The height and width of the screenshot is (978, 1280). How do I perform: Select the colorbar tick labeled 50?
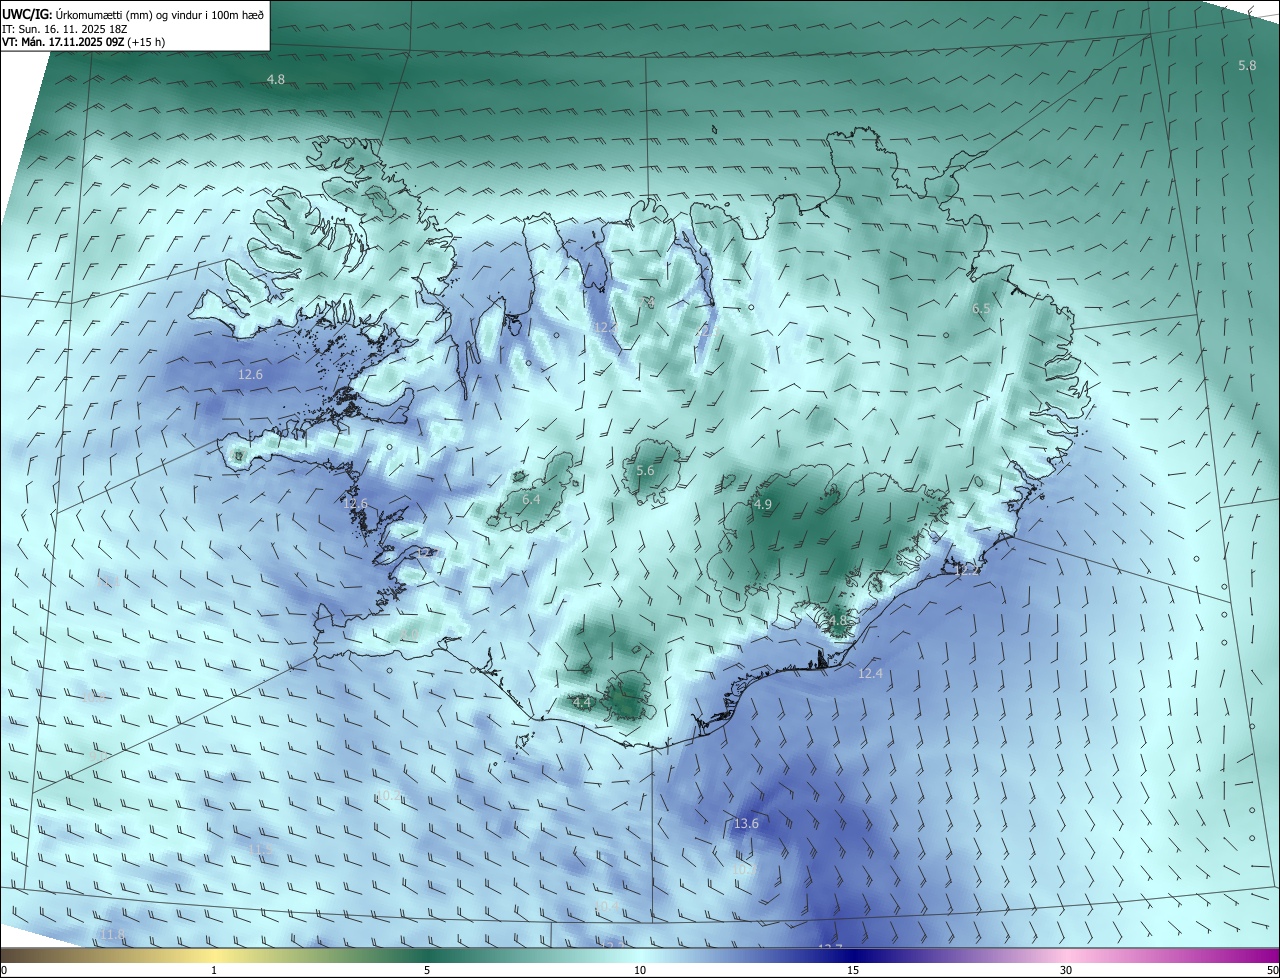click(1272, 970)
